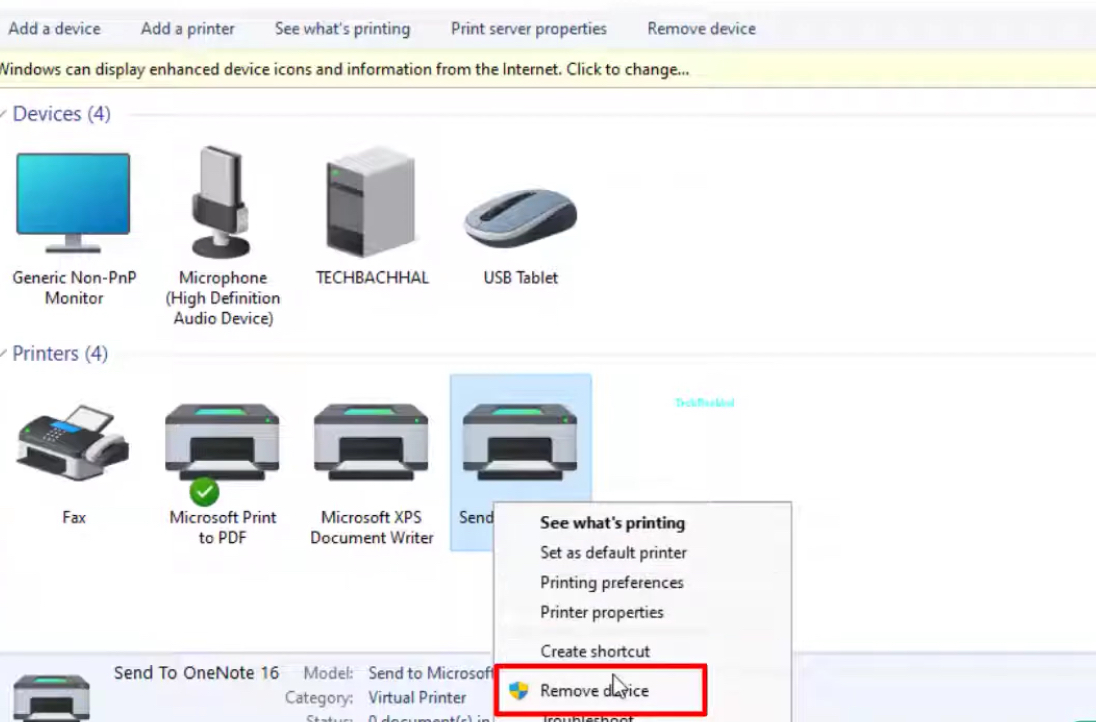Click the Microsoft Print to PDF label

pos(223,528)
